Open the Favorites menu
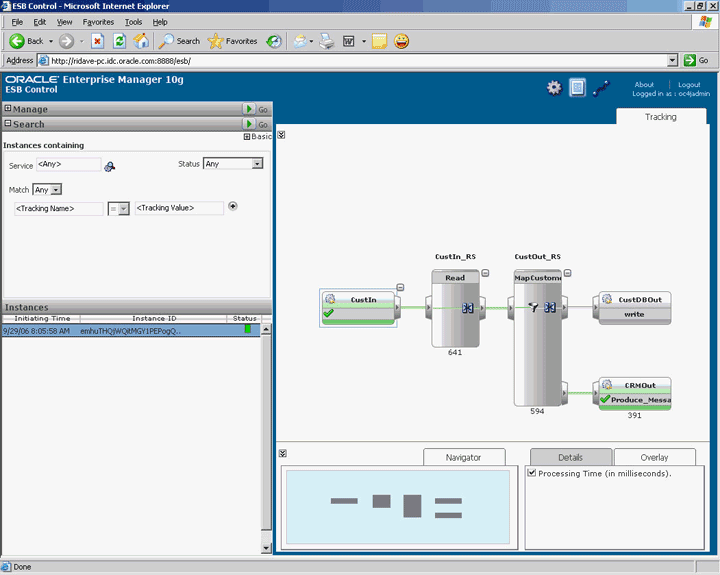Screen dimensions: 720x575 point(98,22)
